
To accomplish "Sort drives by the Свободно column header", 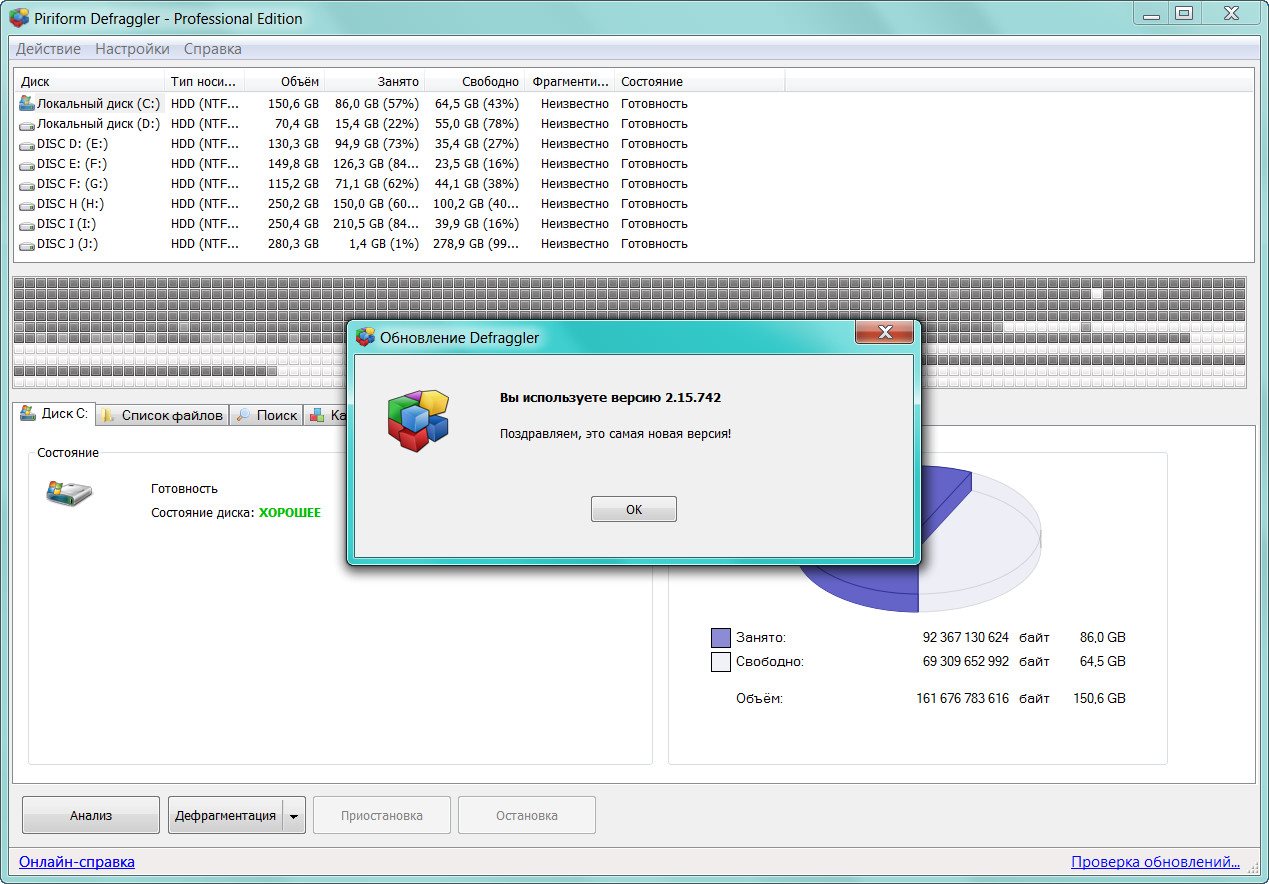I will 474,81.
